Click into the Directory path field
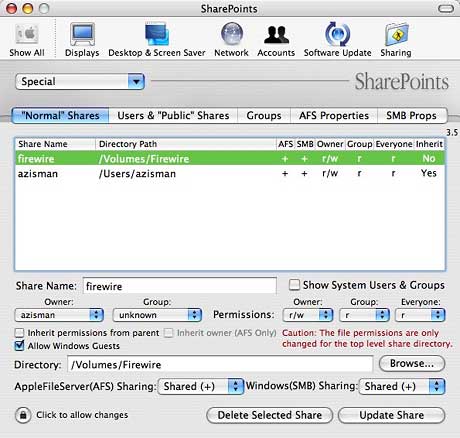Screen dimensions: 460x438 pos(220,364)
